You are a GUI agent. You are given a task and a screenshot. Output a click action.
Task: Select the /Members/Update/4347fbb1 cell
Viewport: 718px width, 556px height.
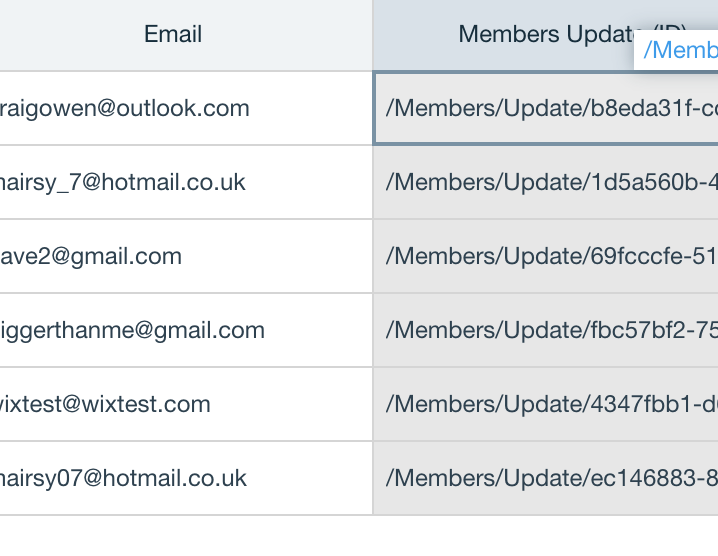[x=546, y=404]
